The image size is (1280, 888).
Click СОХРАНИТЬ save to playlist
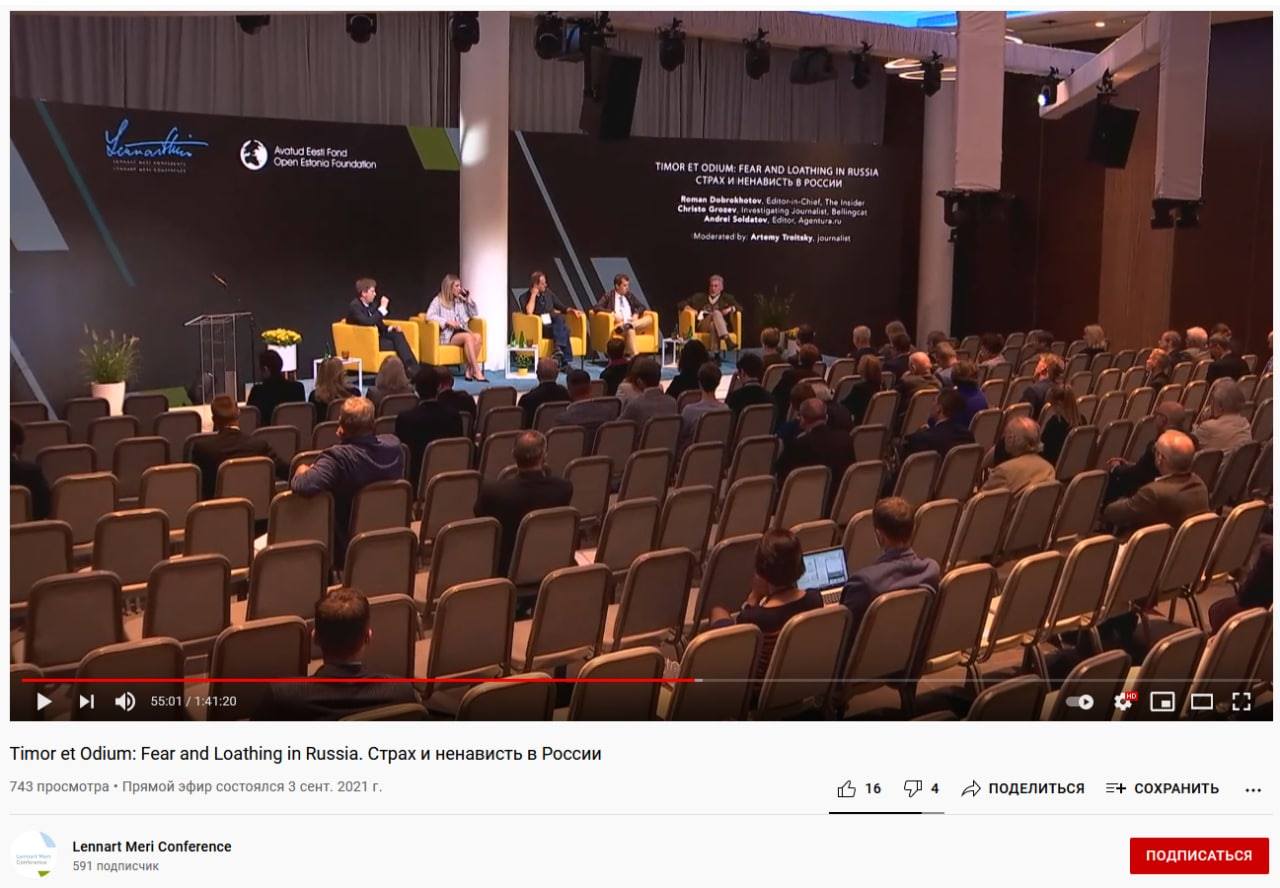coord(1162,788)
